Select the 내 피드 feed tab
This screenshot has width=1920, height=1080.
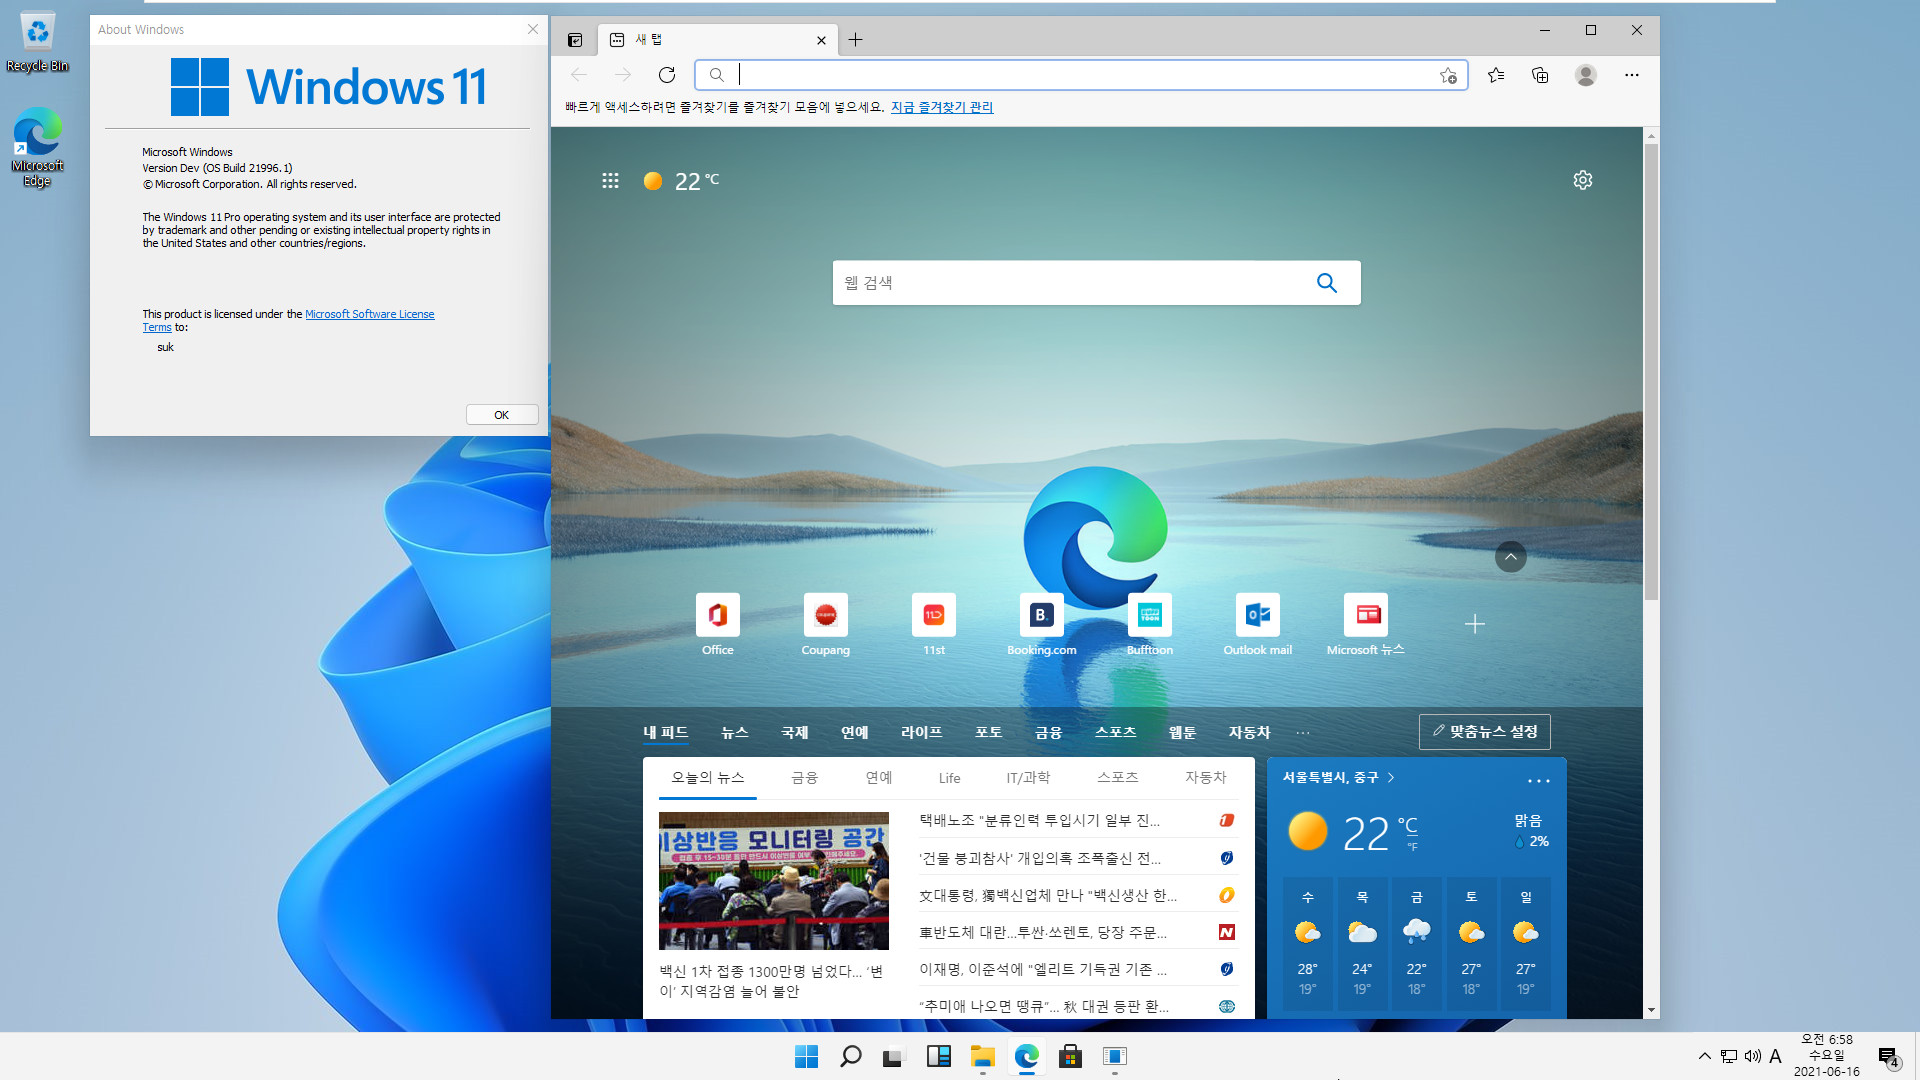coord(665,733)
